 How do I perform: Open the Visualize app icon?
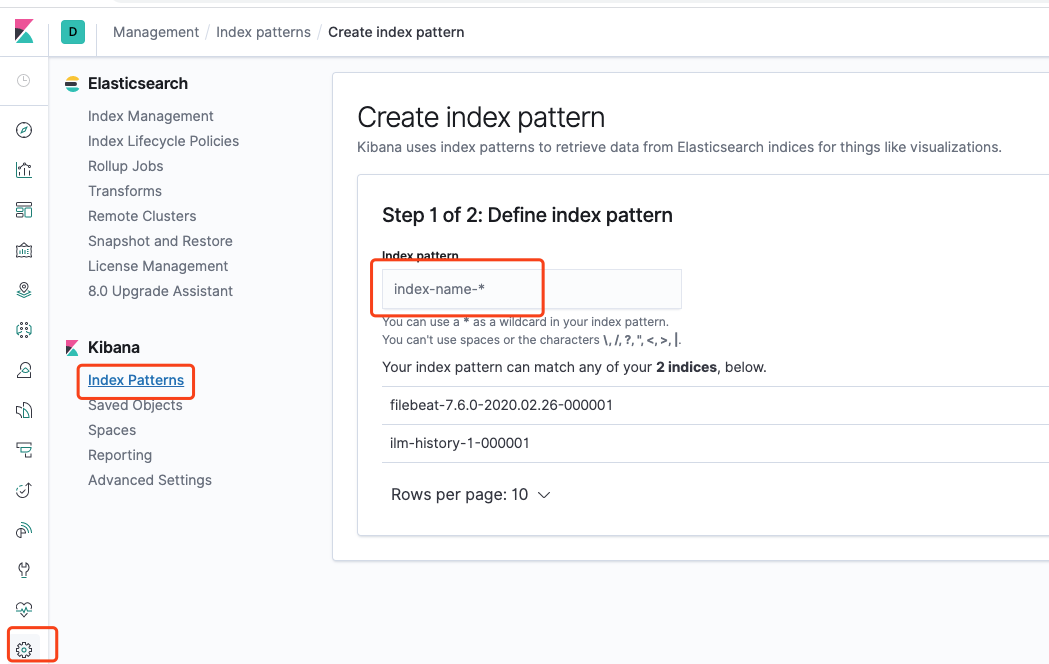pos(24,170)
